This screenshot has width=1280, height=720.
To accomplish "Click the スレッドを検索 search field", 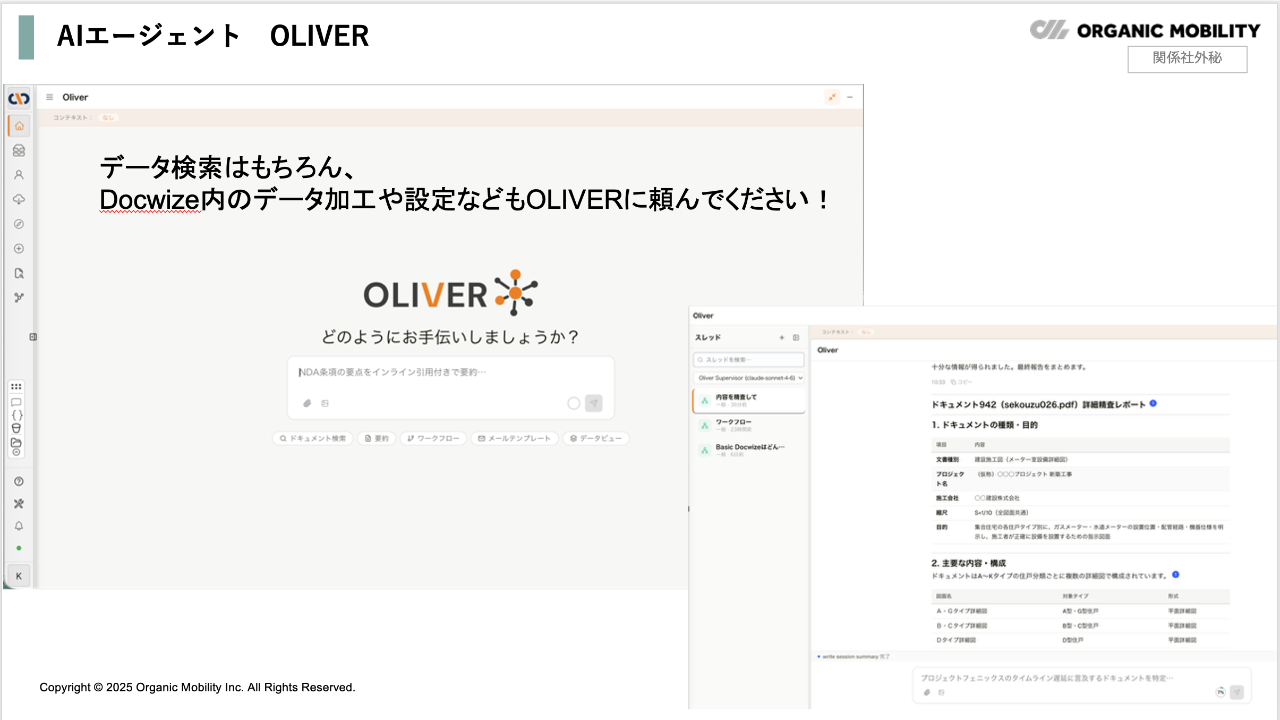I will coord(749,359).
